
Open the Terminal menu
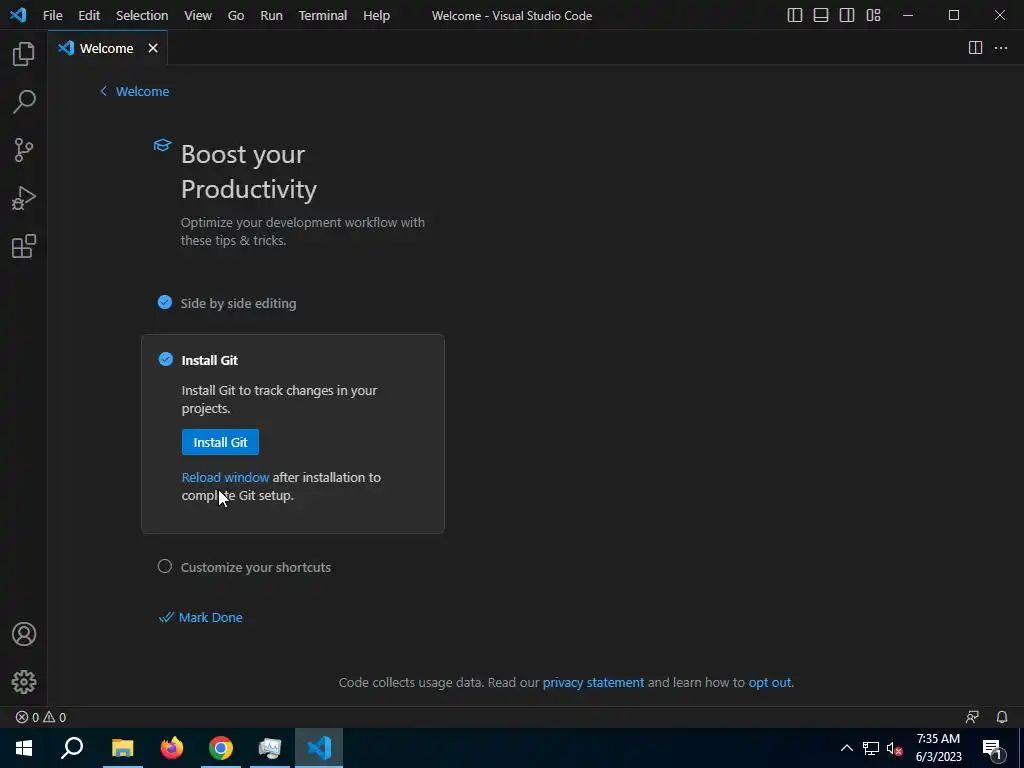323,15
